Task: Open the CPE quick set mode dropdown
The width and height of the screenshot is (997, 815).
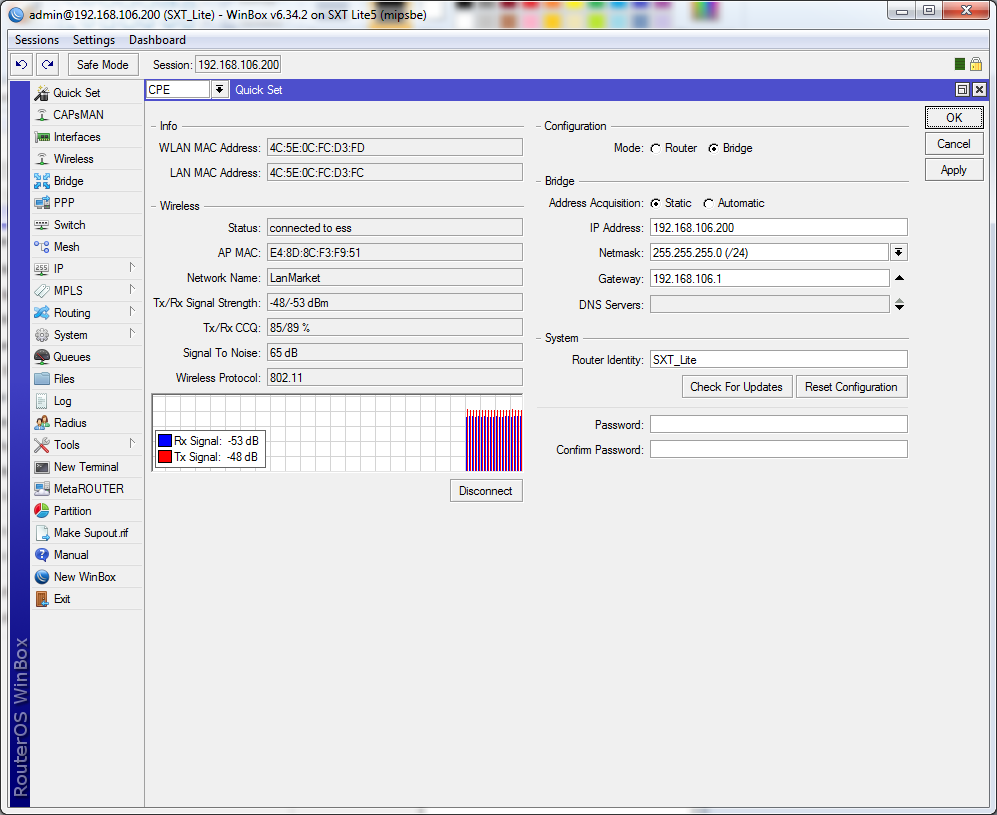Action: 219,90
